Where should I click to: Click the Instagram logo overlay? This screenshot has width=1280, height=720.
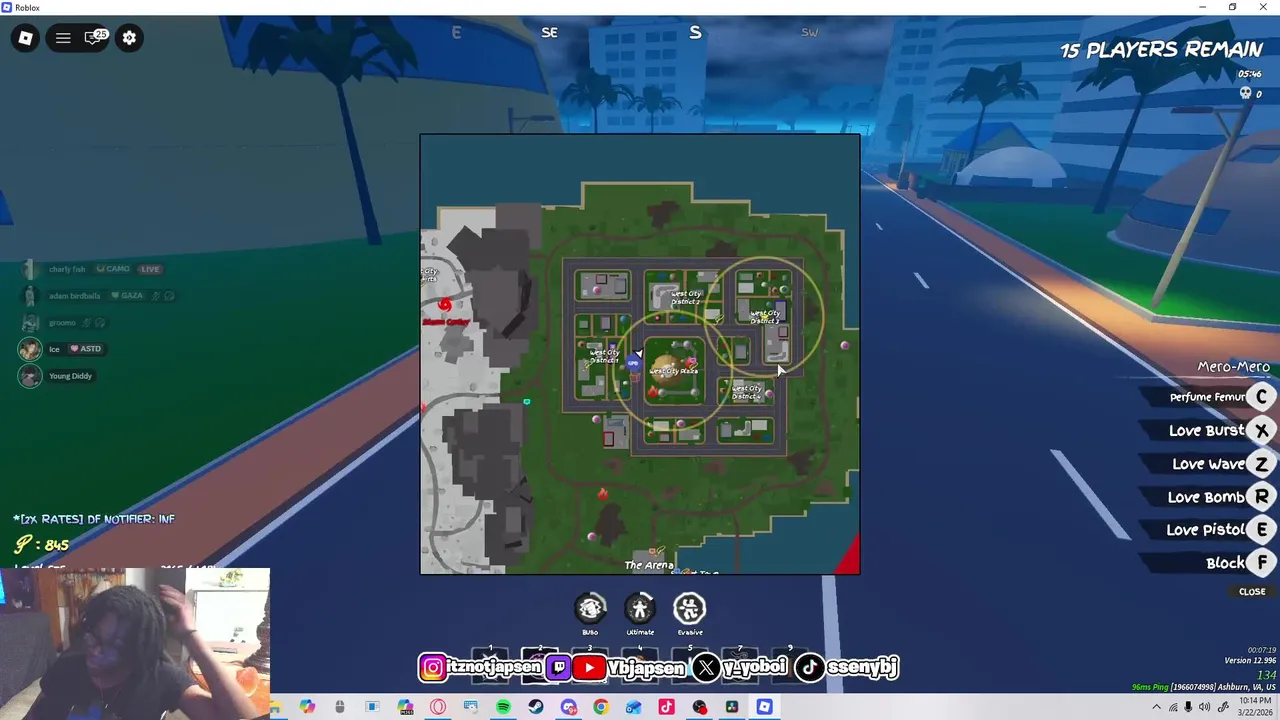[x=433, y=667]
